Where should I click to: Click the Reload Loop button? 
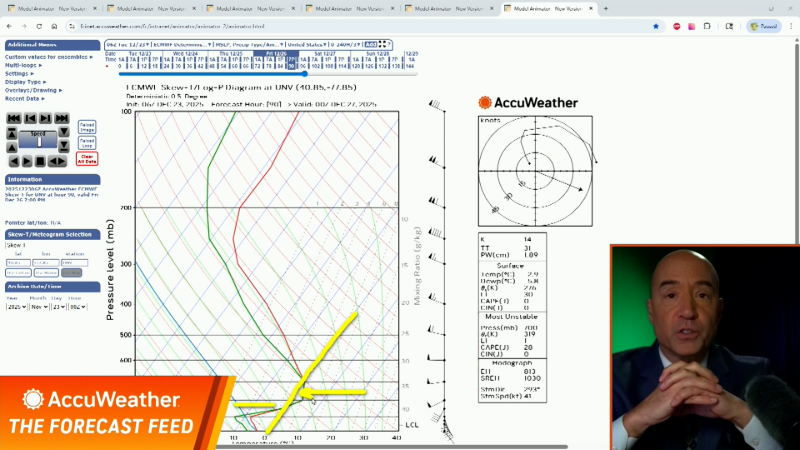(x=87, y=143)
